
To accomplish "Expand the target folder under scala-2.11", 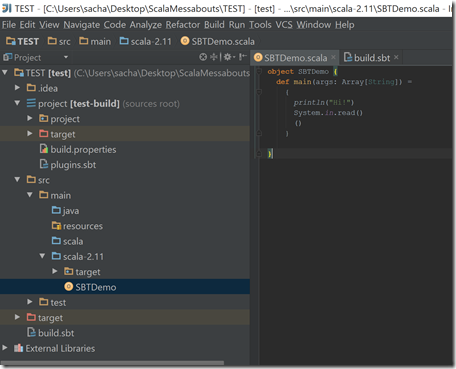I will tap(55, 271).
